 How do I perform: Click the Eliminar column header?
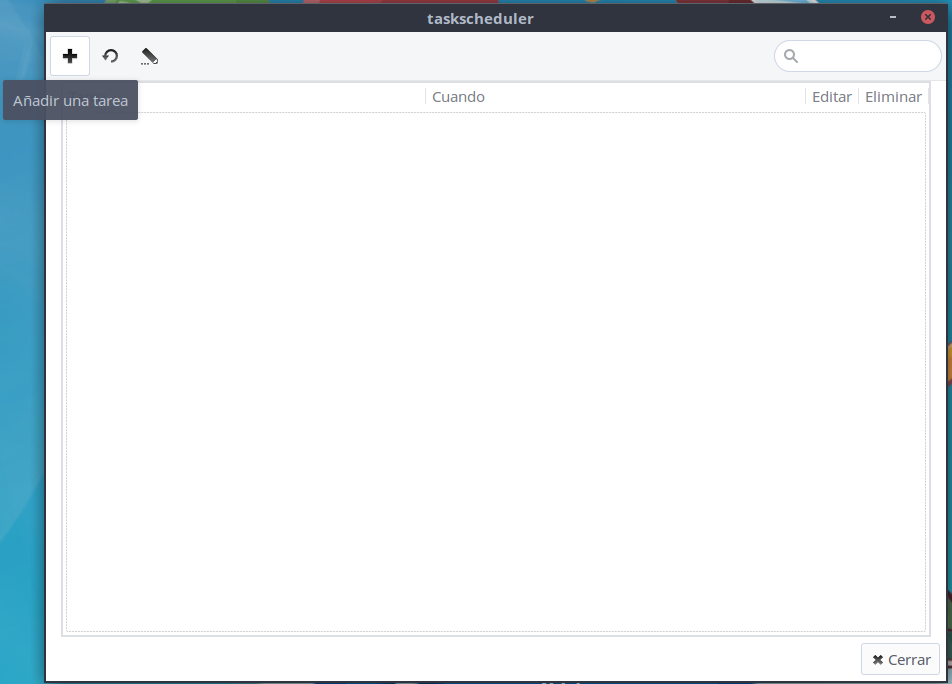(x=893, y=97)
